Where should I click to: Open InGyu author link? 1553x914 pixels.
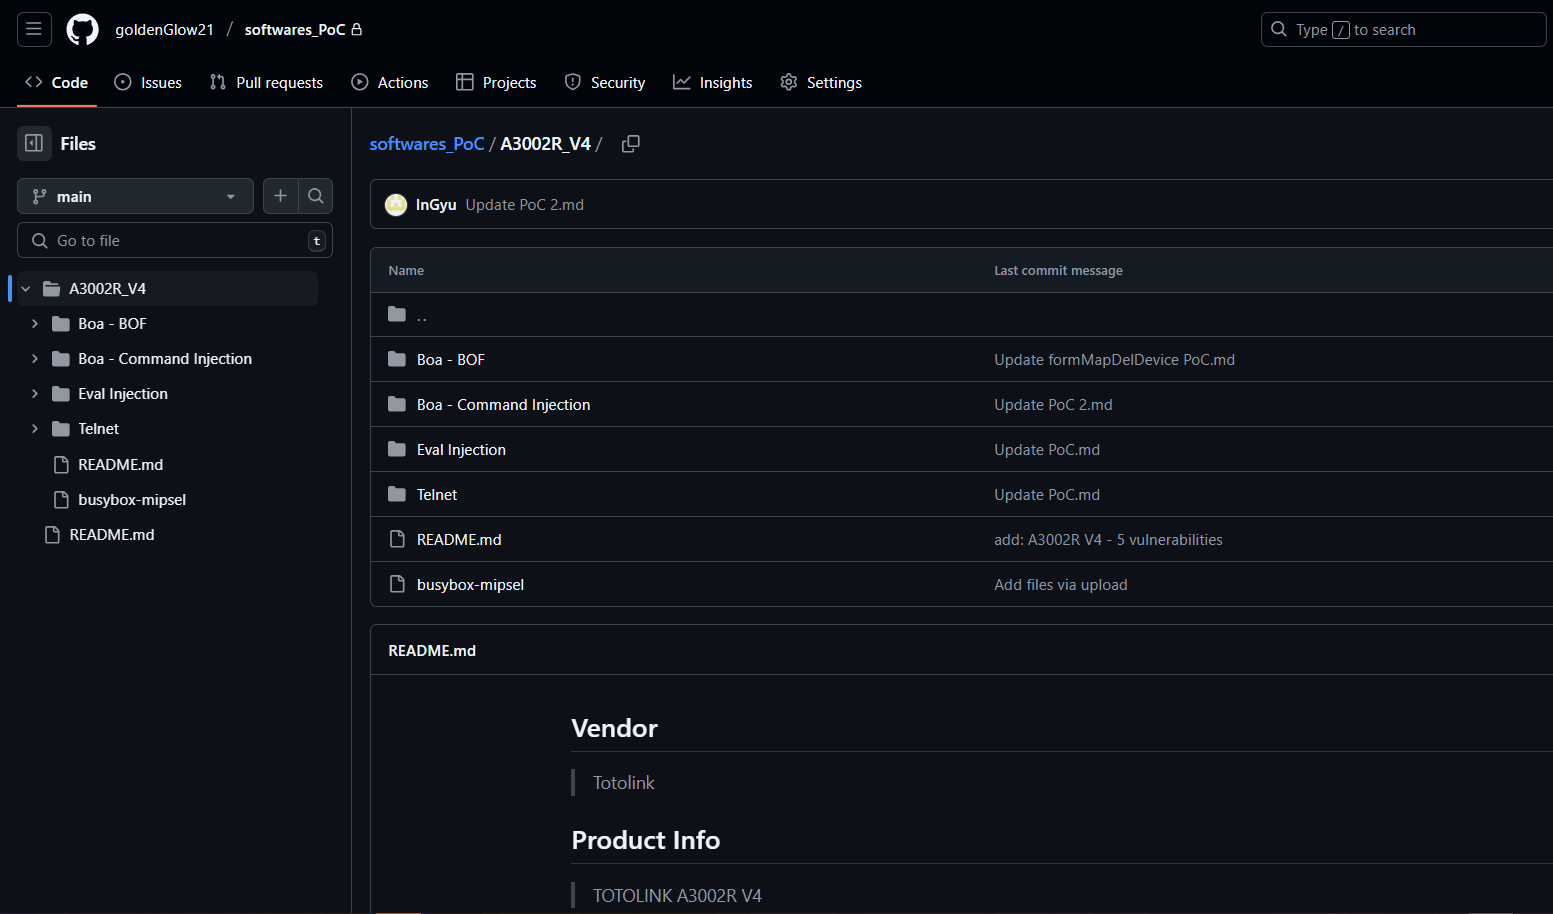tap(436, 205)
